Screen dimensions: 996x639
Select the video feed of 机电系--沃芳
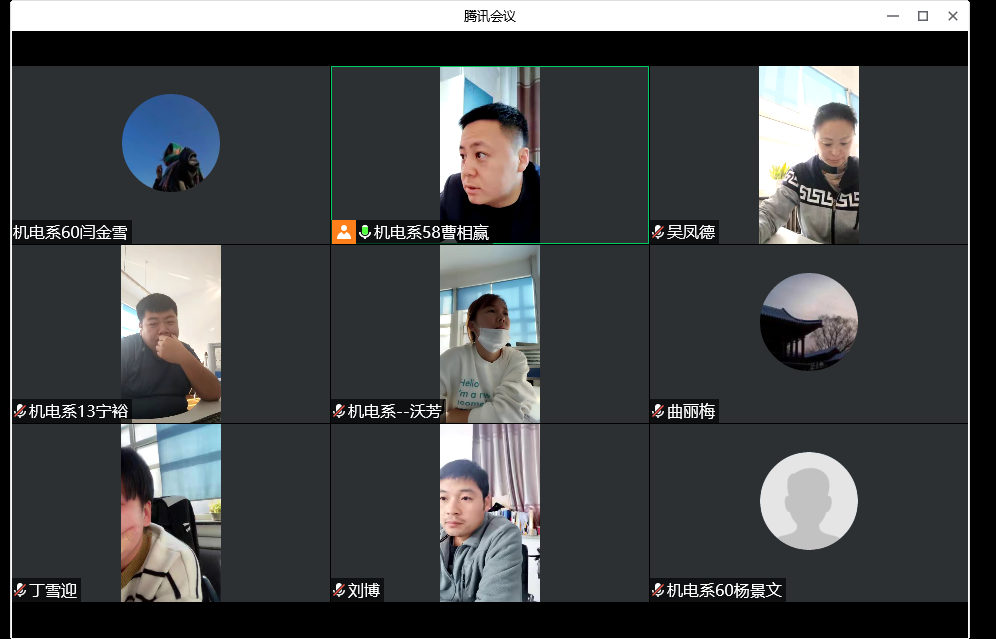click(x=489, y=330)
